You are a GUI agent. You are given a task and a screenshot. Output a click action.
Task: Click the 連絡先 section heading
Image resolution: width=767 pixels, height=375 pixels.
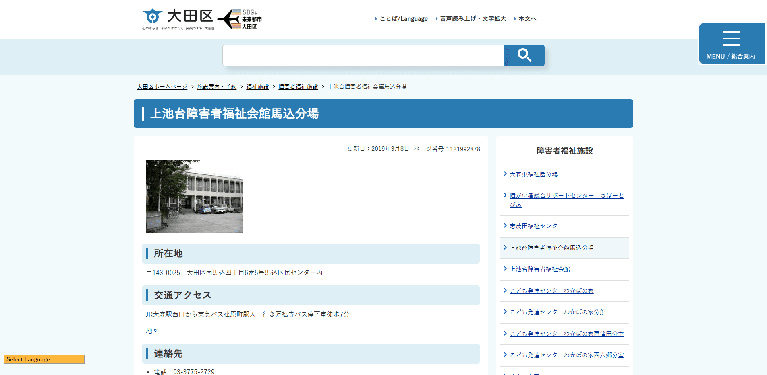tap(311, 353)
